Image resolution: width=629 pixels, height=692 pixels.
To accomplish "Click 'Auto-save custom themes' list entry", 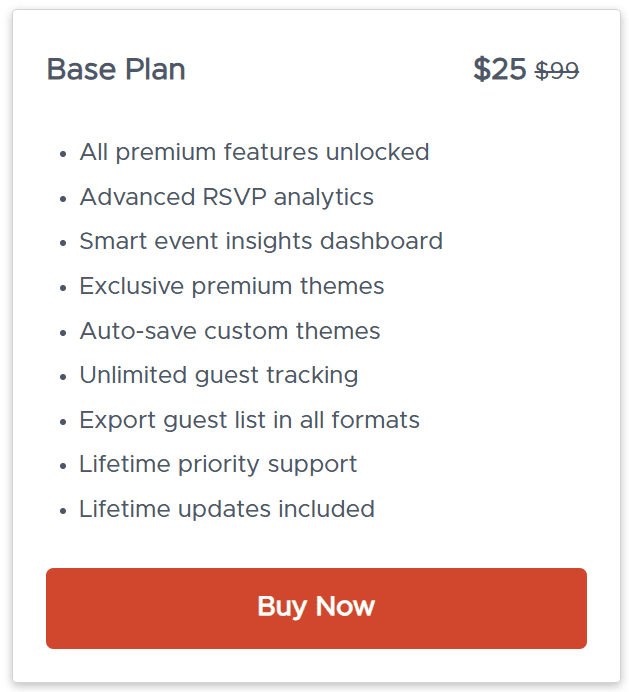I will 230,331.
